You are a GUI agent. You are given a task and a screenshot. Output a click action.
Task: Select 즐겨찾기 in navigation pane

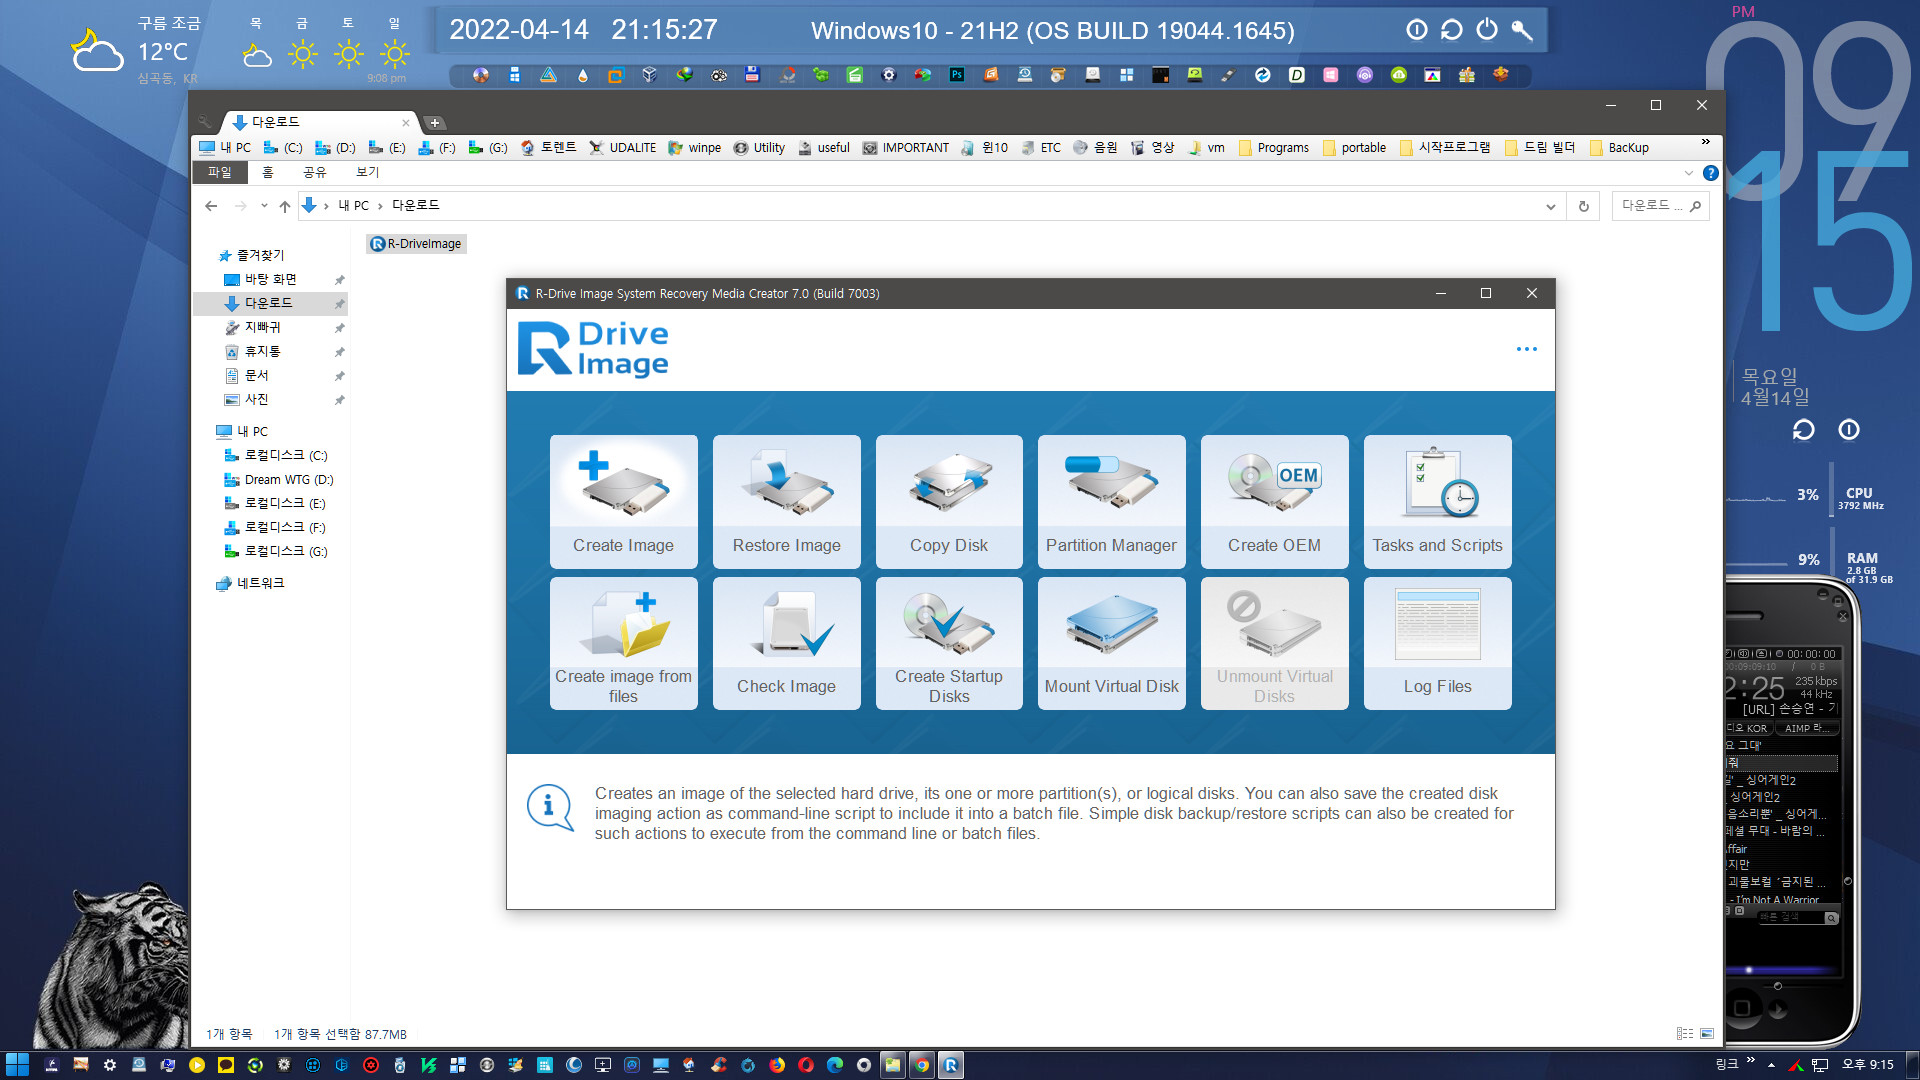coord(260,256)
